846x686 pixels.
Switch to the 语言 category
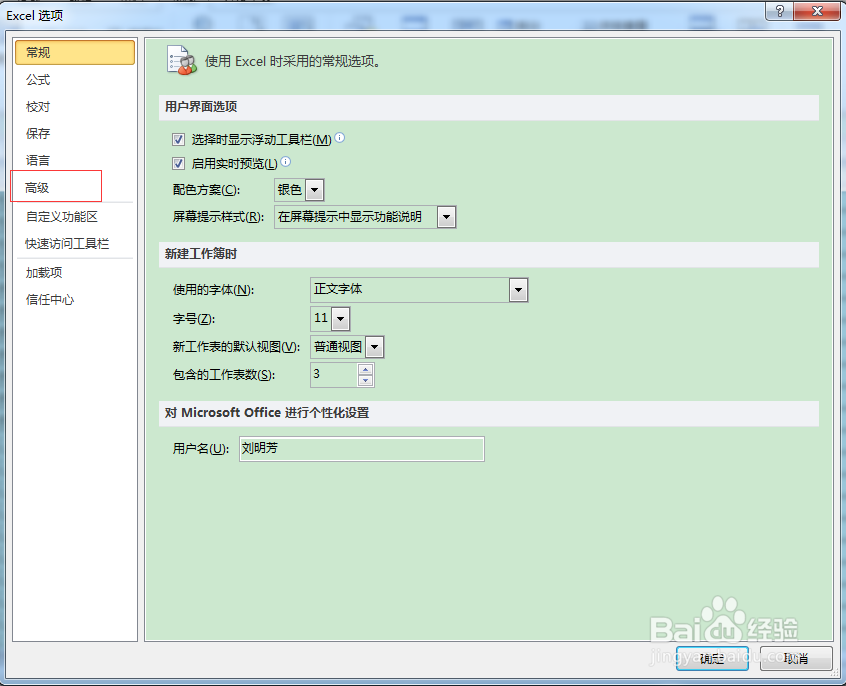pyautogui.click(x=75, y=160)
